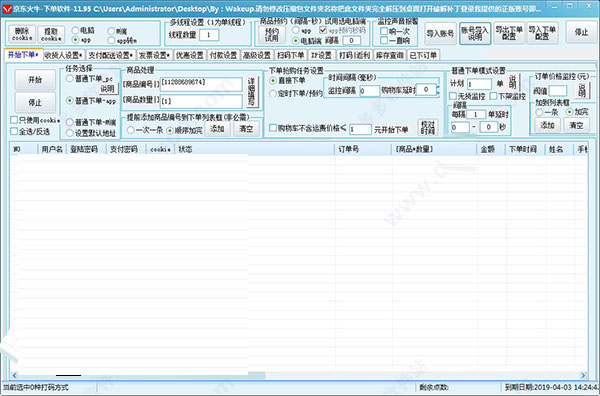Click the 校对时间 button
The height and width of the screenshot is (396, 600).
click(427, 128)
